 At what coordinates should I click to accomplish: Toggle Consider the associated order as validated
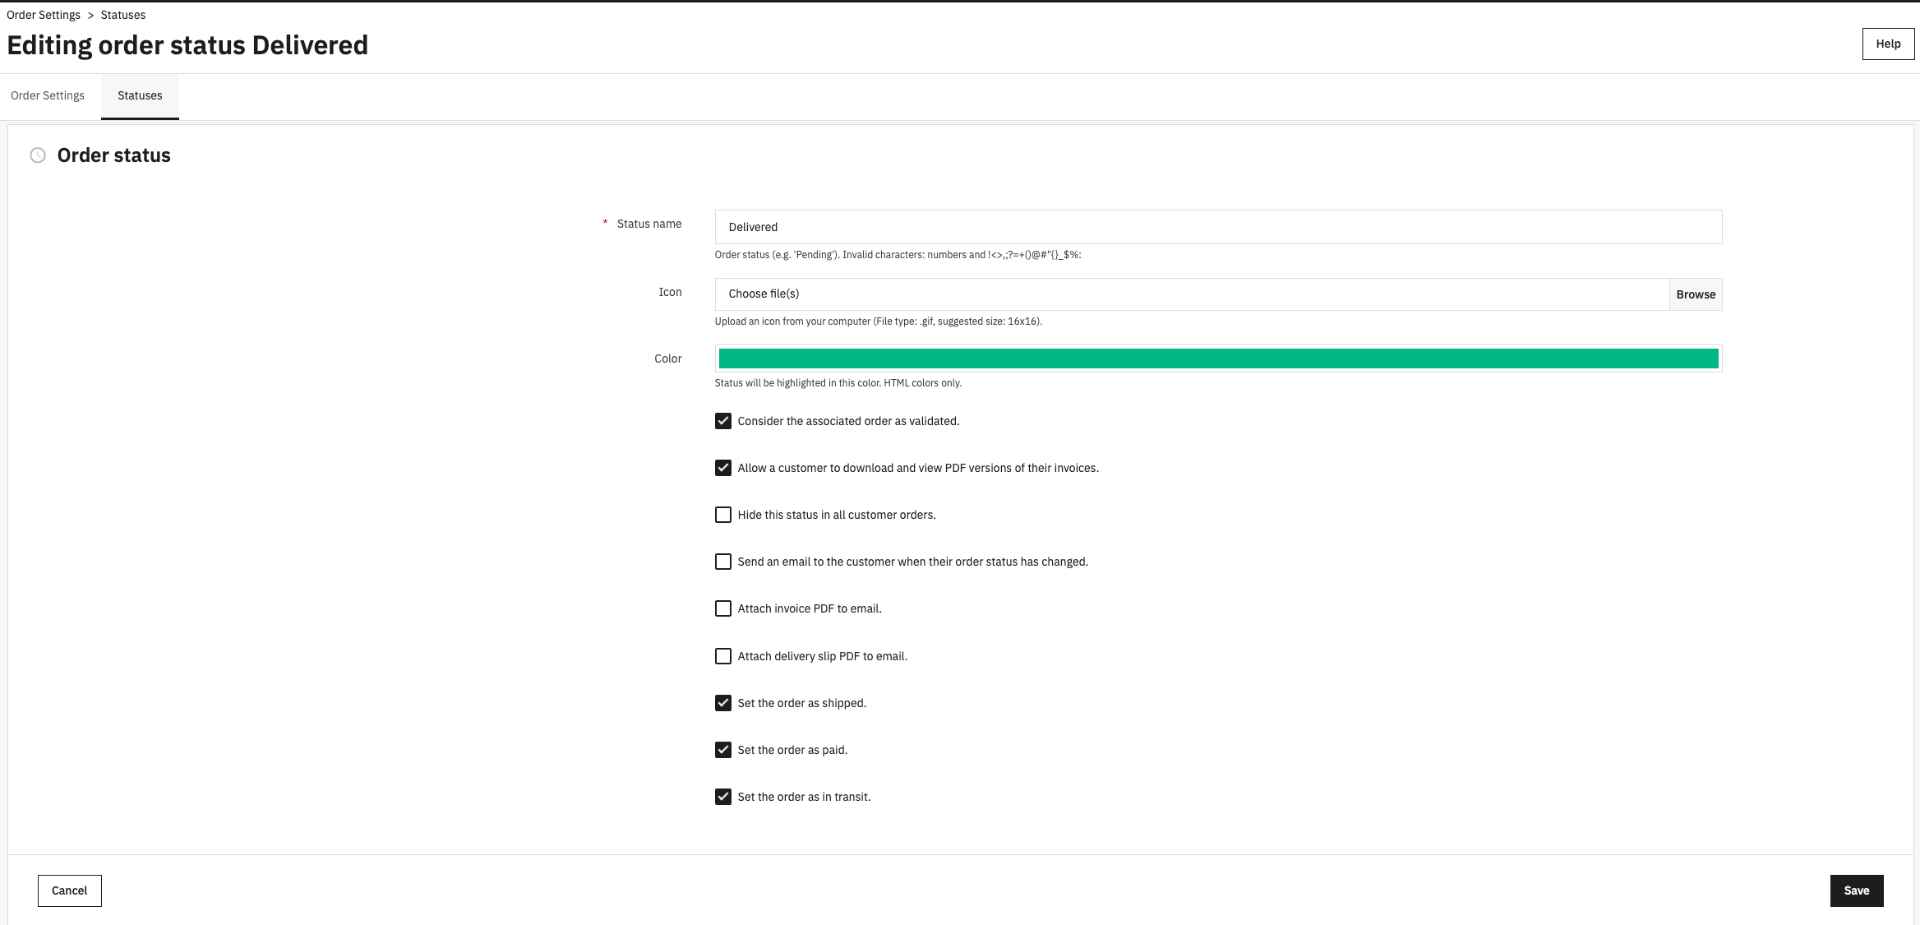coord(723,421)
